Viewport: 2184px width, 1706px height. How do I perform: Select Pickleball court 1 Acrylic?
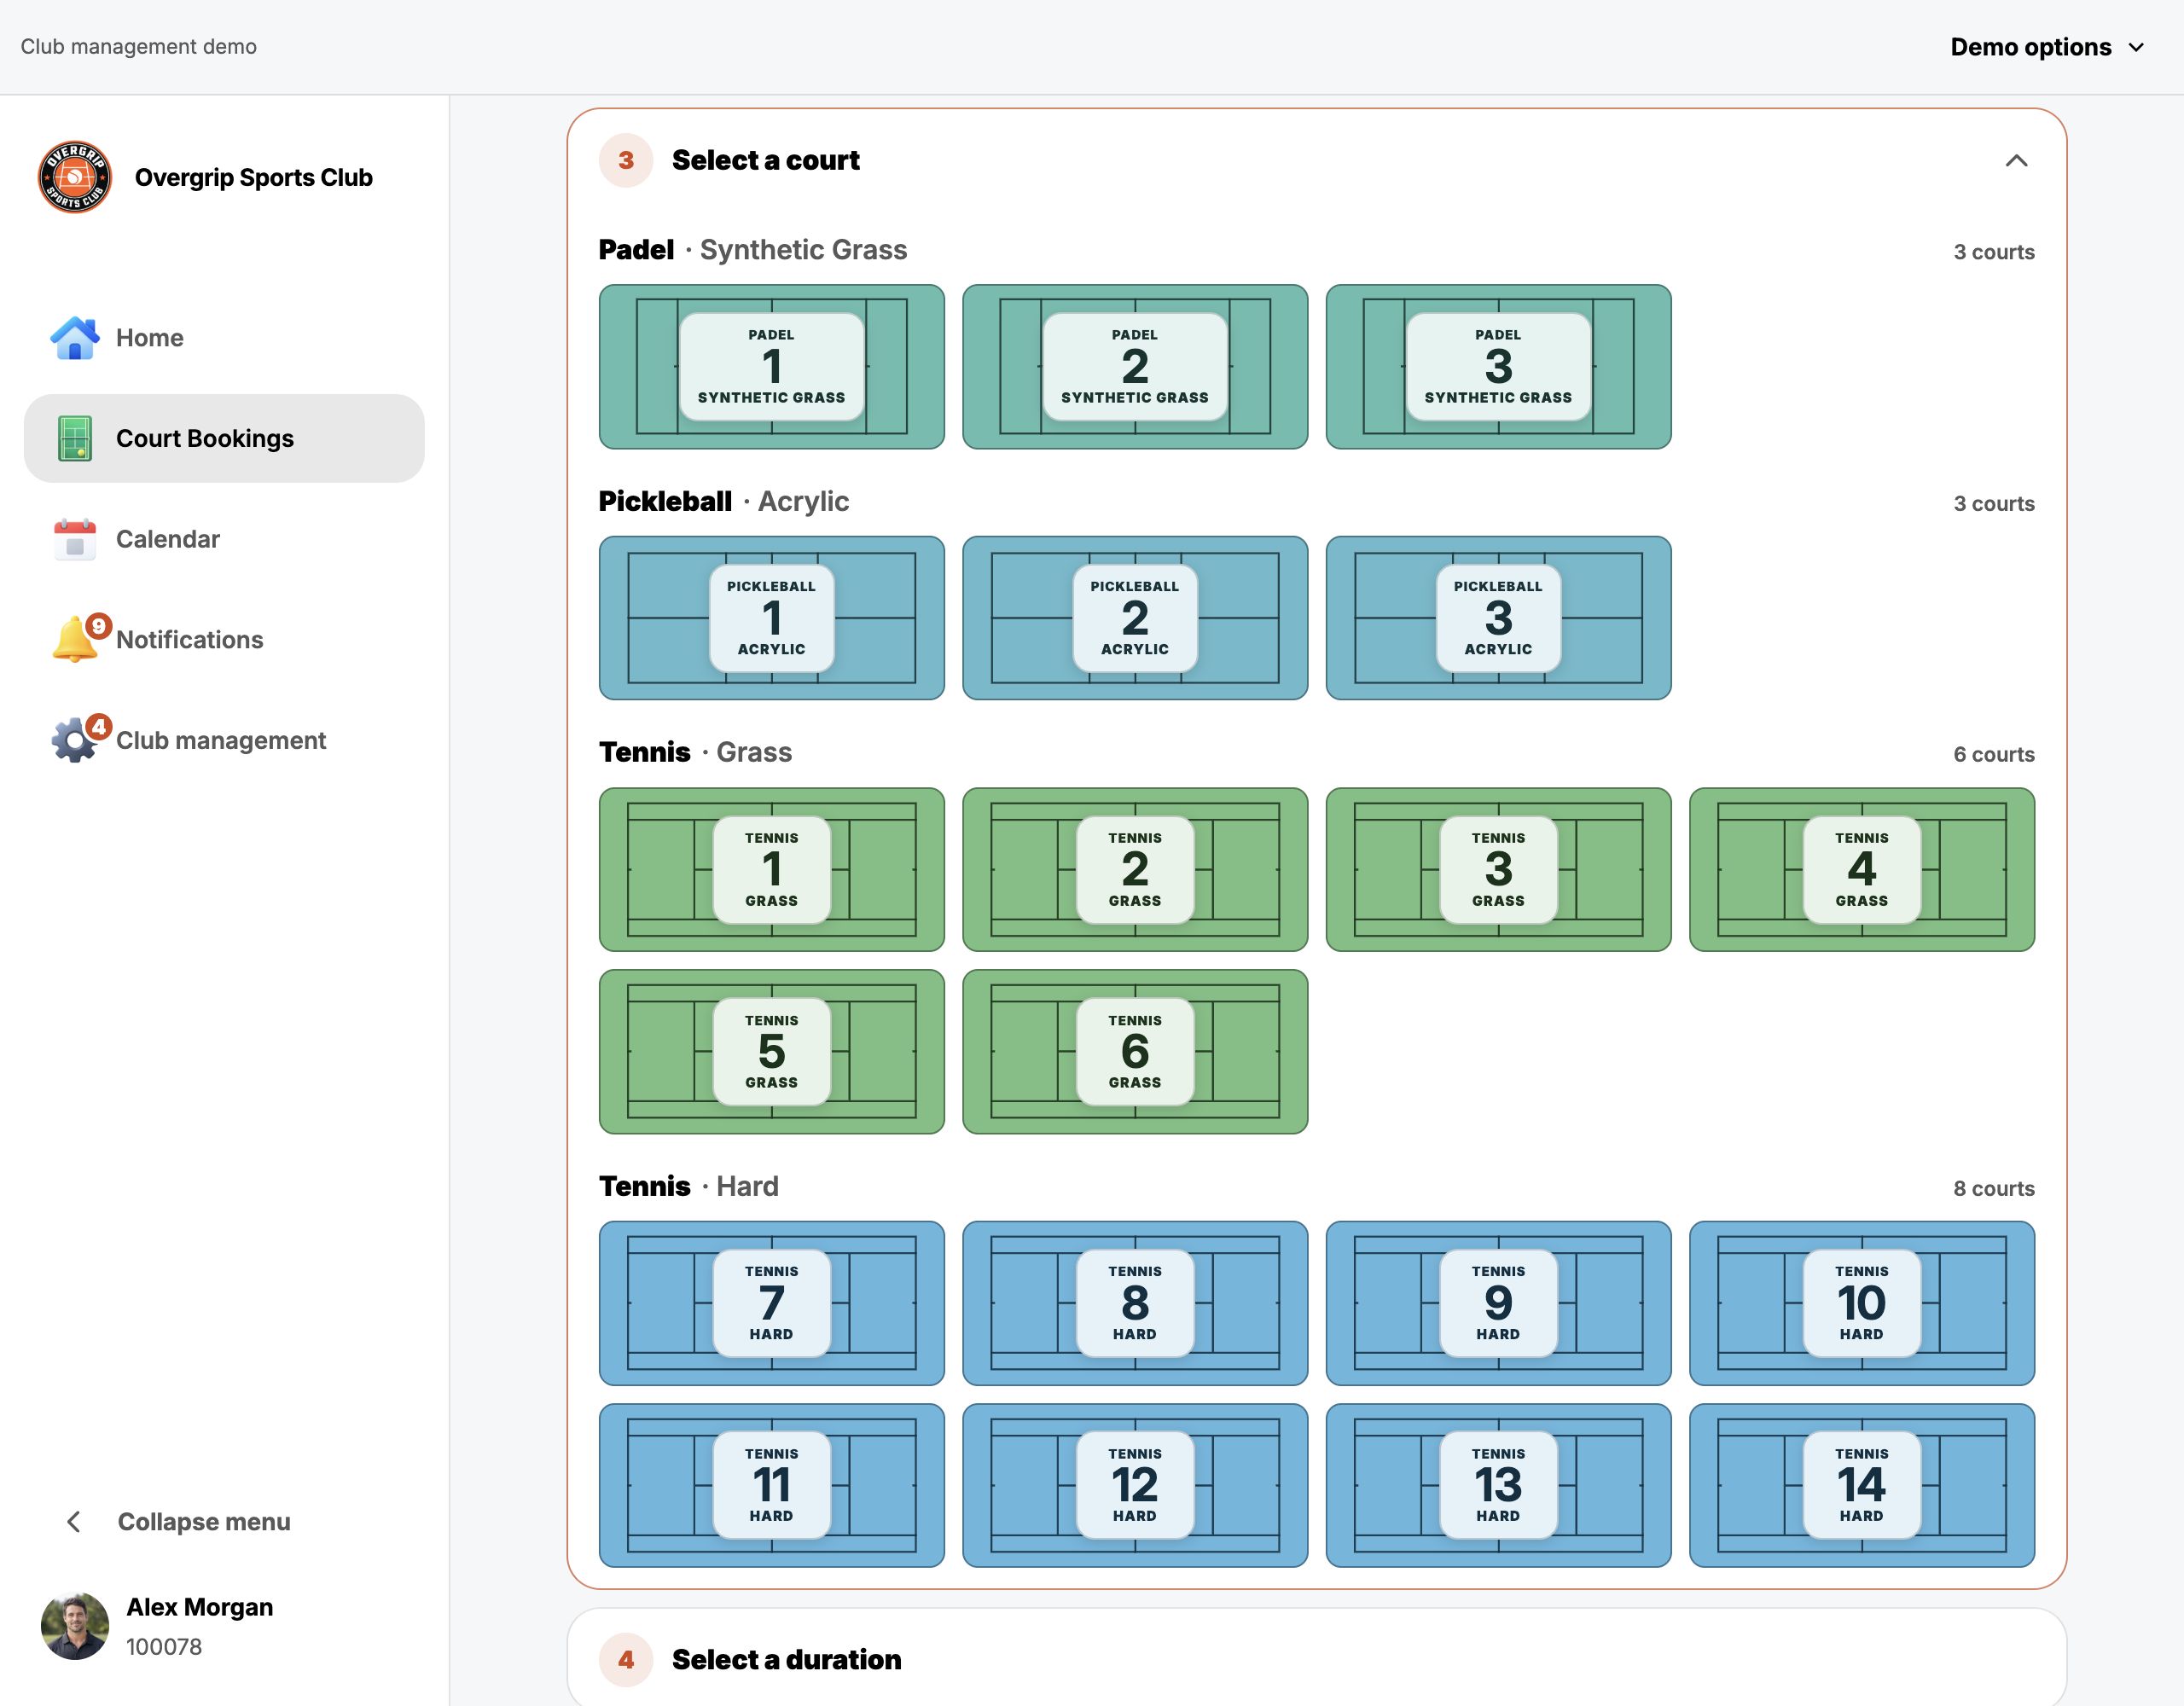tap(771, 618)
